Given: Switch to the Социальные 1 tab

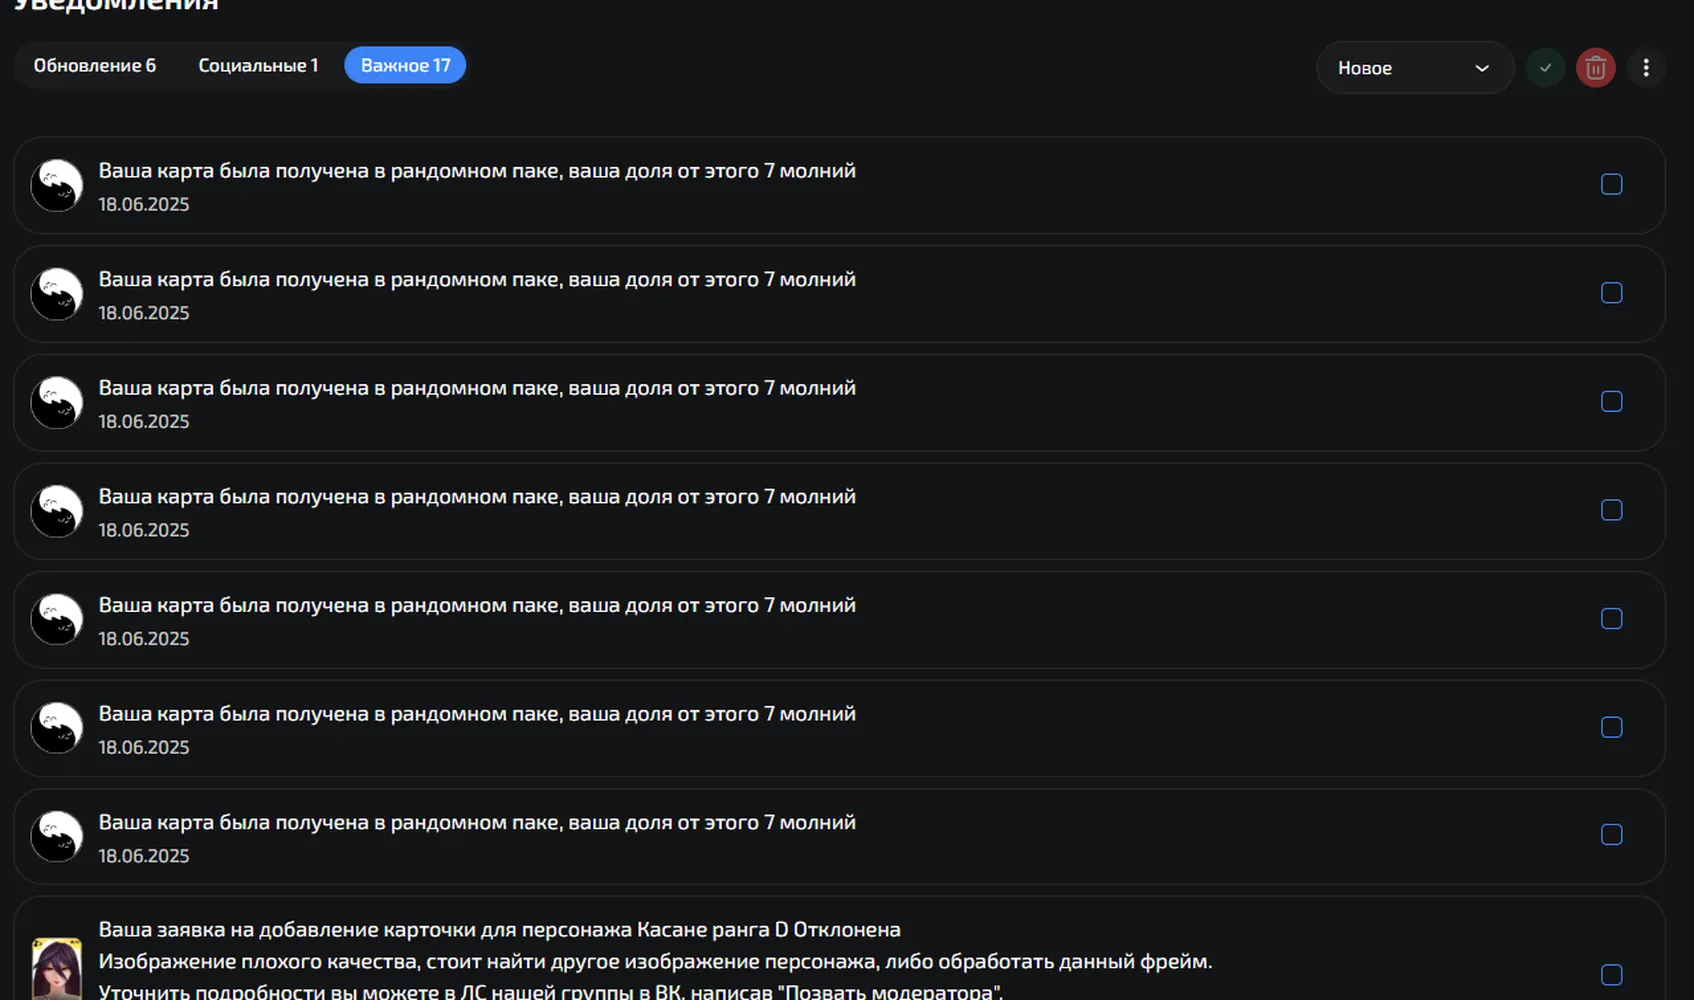Looking at the screenshot, I should point(258,65).
